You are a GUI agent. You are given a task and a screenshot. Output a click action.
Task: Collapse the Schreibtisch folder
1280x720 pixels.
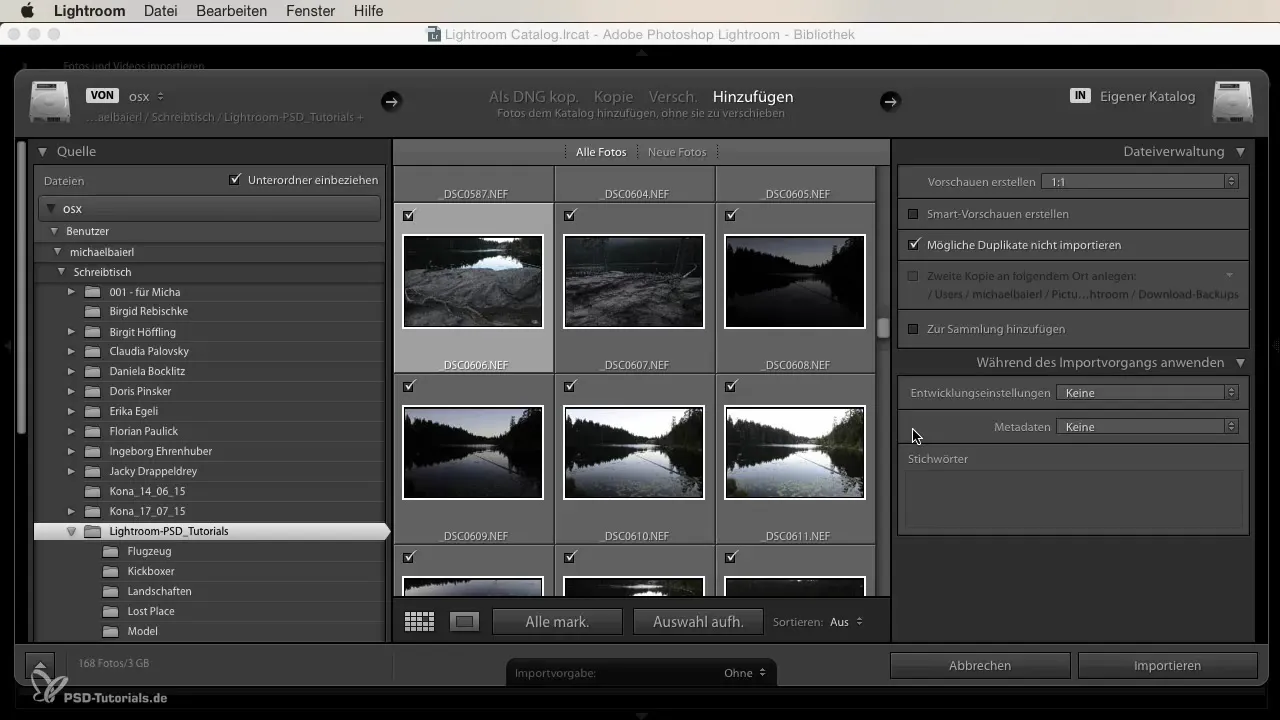[x=62, y=272]
